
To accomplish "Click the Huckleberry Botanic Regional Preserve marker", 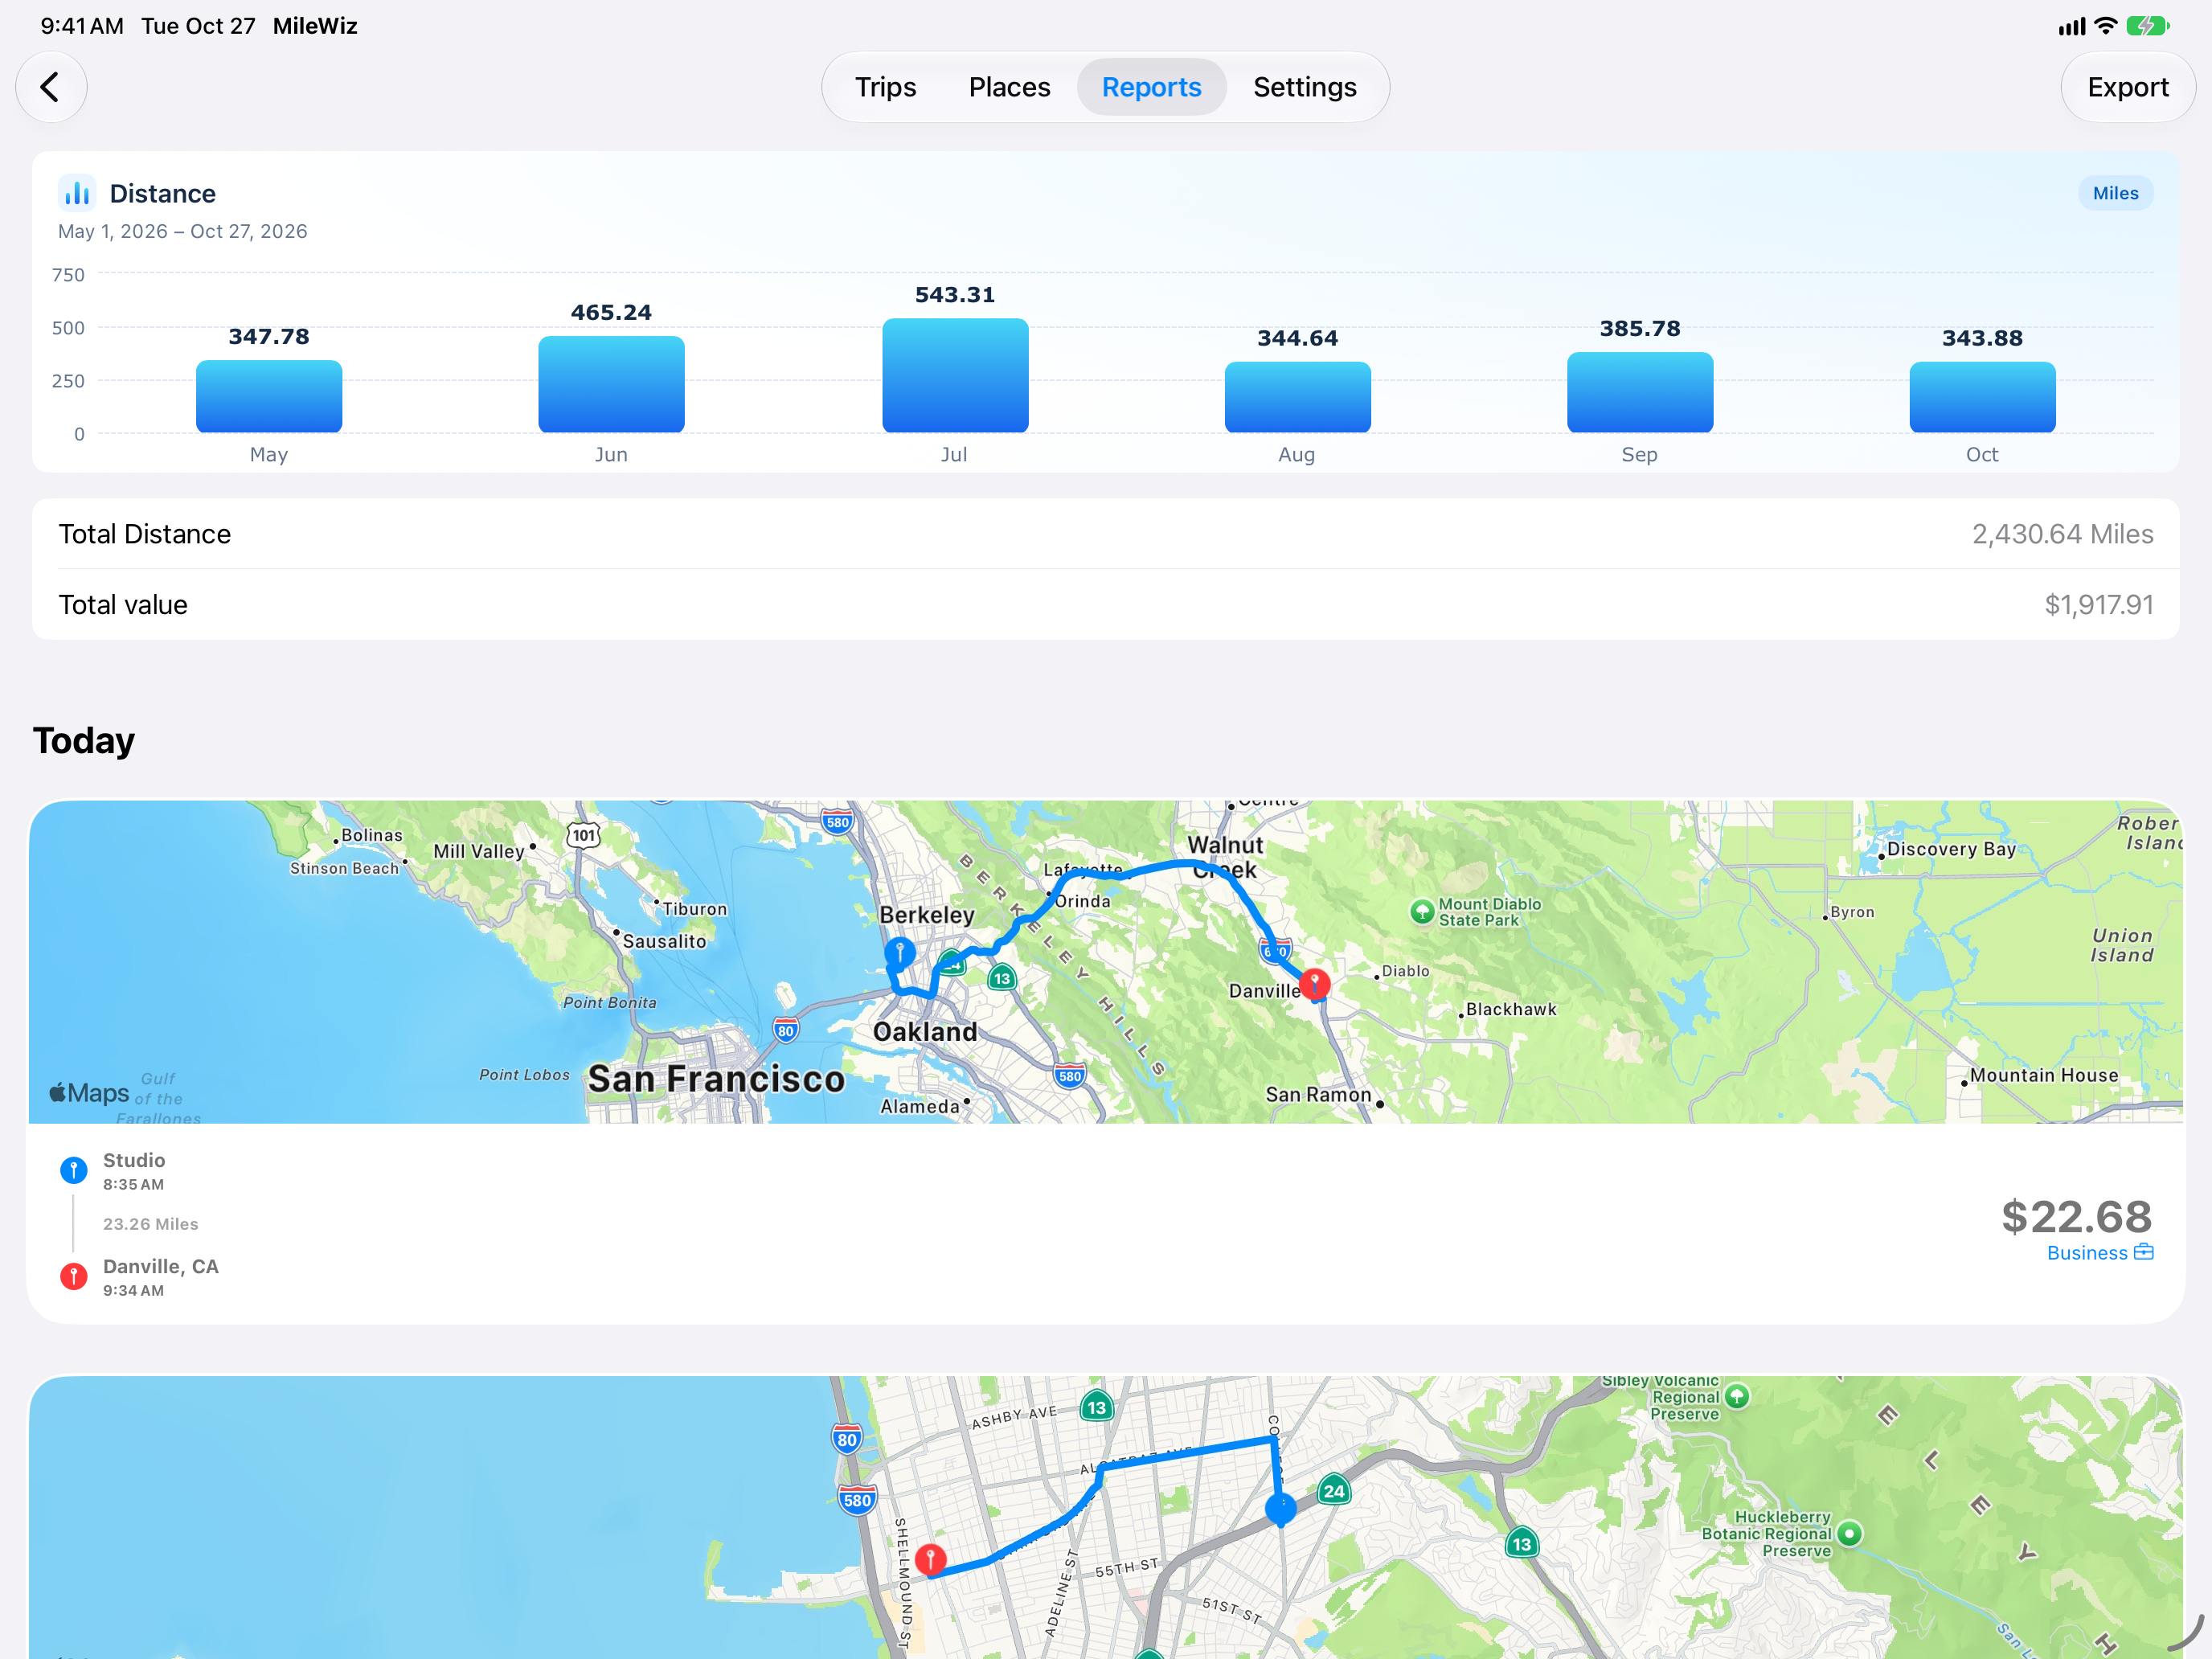I will pyautogui.click(x=1849, y=1533).
